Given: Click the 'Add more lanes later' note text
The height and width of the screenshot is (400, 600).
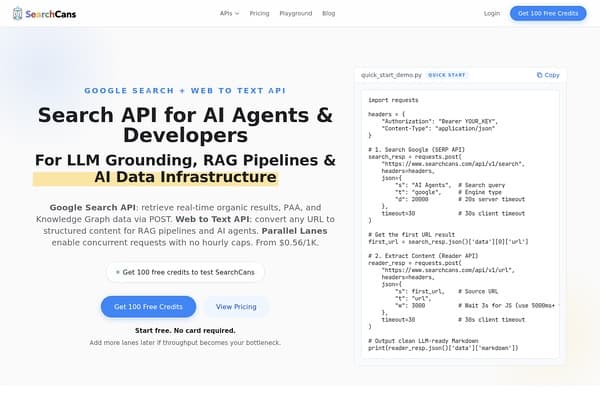Looking at the screenshot, I should pos(185,343).
